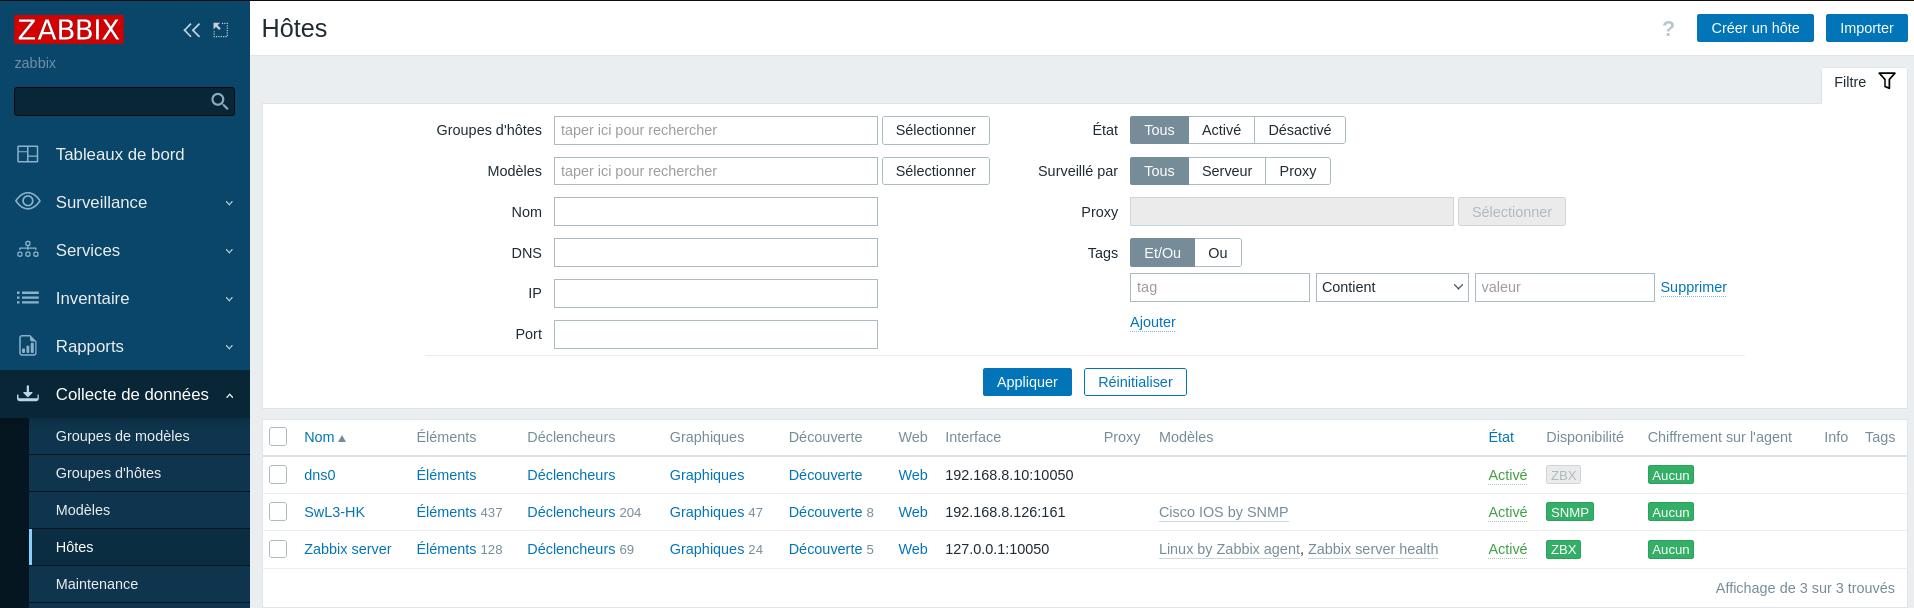Image resolution: width=1914 pixels, height=608 pixels.
Task: Open the Cisco IOS by SNMP template link
Action: 1223,512
